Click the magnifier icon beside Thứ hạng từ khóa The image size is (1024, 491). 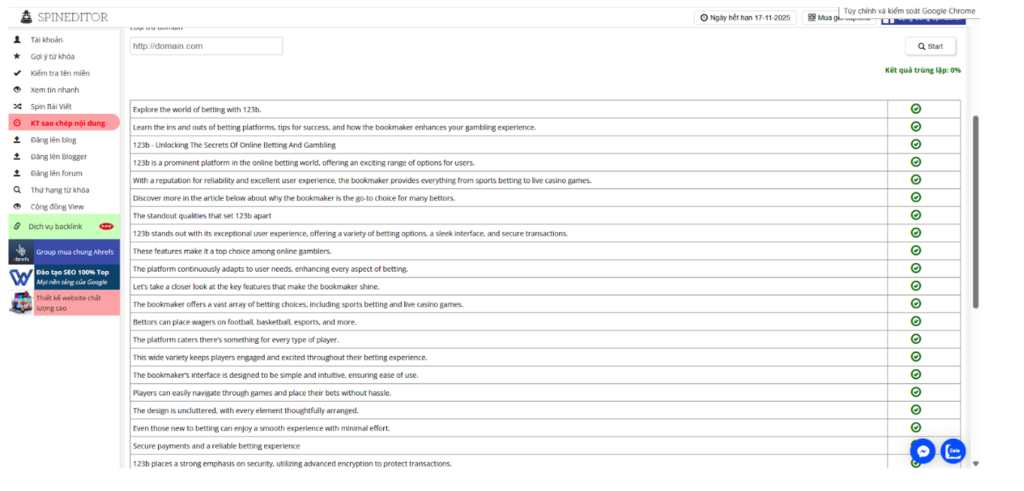coord(17,189)
